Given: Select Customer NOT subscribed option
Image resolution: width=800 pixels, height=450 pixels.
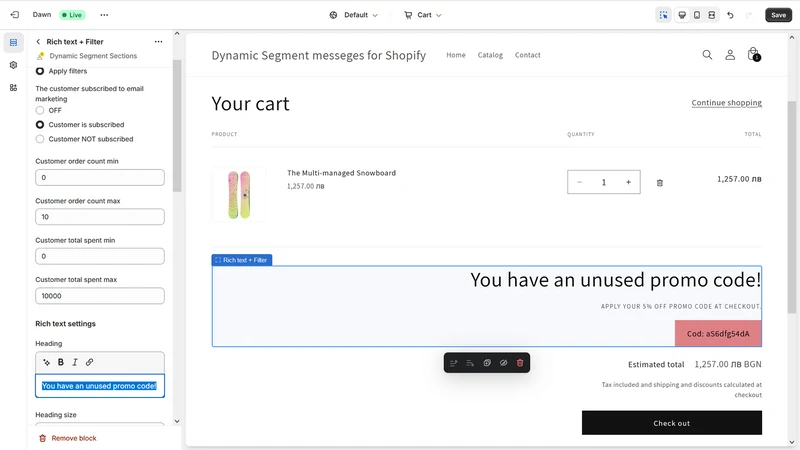Looking at the screenshot, I should 40,139.
